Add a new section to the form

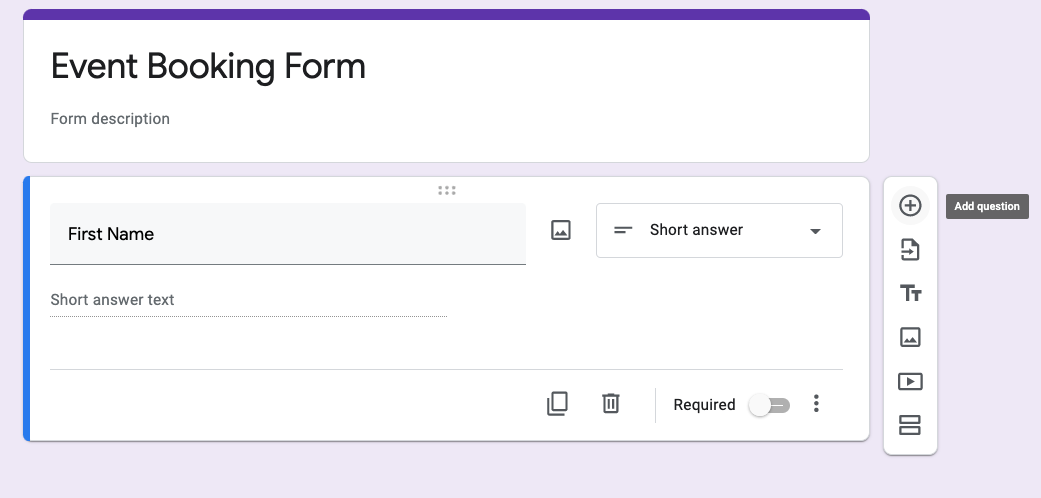[x=910, y=425]
